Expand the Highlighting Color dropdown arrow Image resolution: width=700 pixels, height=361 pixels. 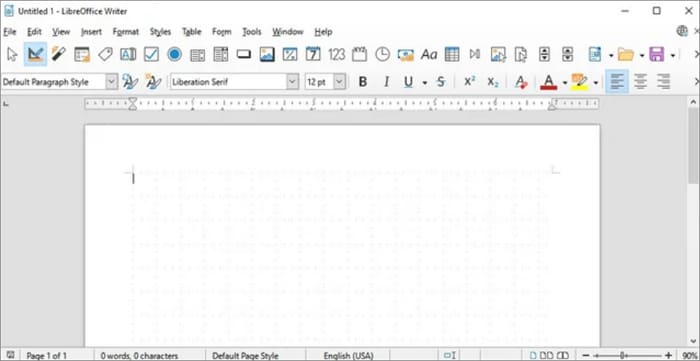596,83
